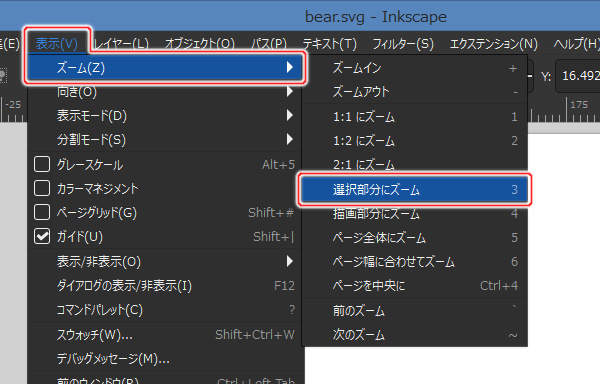Uncheck the ガイド(U) checkbox
600x384 pixels.
coord(42,236)
